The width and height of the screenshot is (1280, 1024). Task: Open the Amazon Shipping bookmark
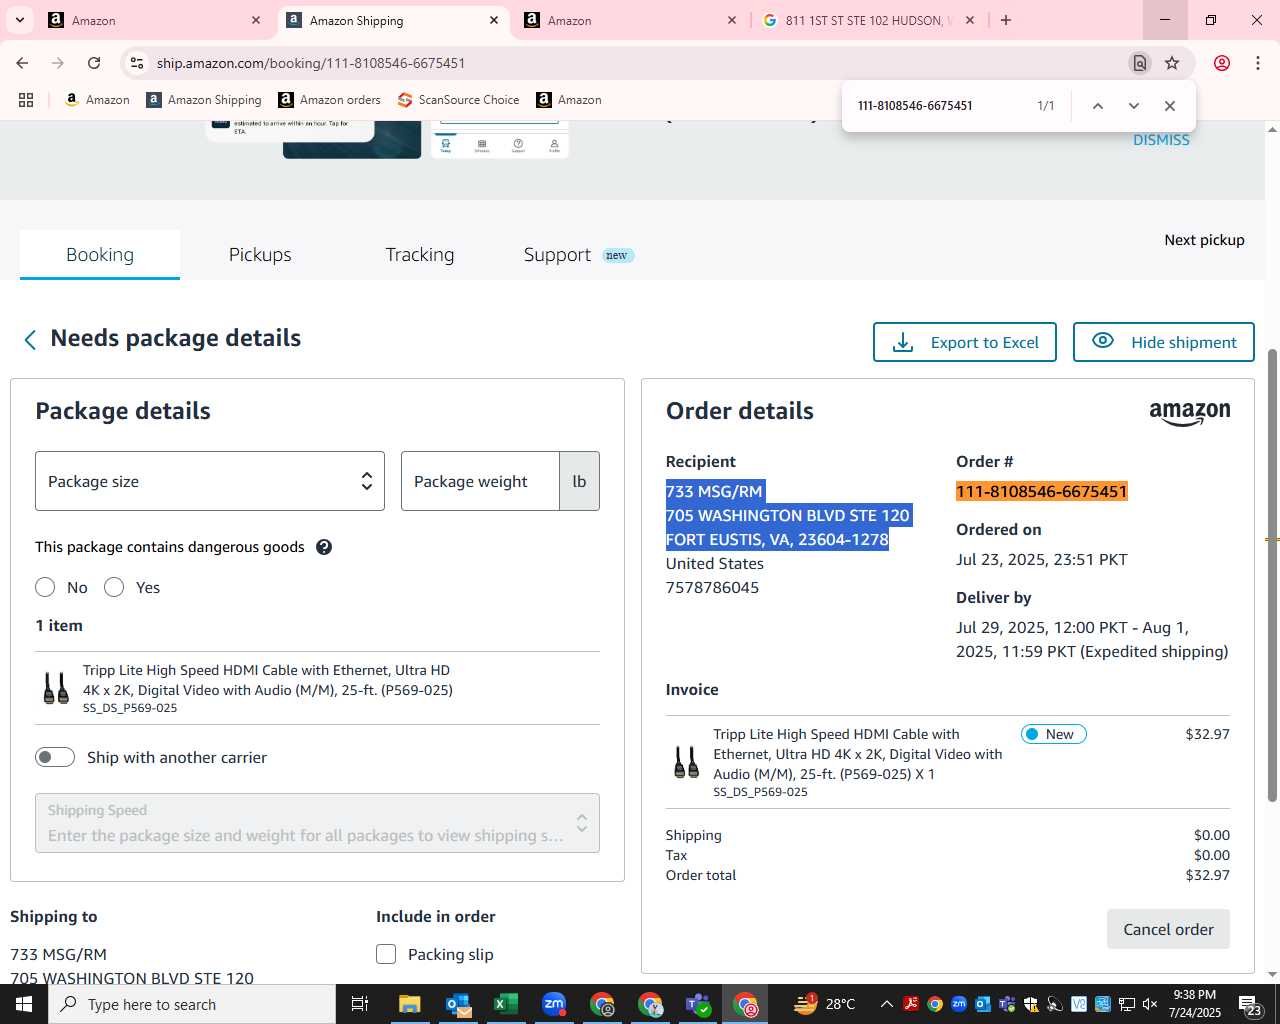(204, 100)
